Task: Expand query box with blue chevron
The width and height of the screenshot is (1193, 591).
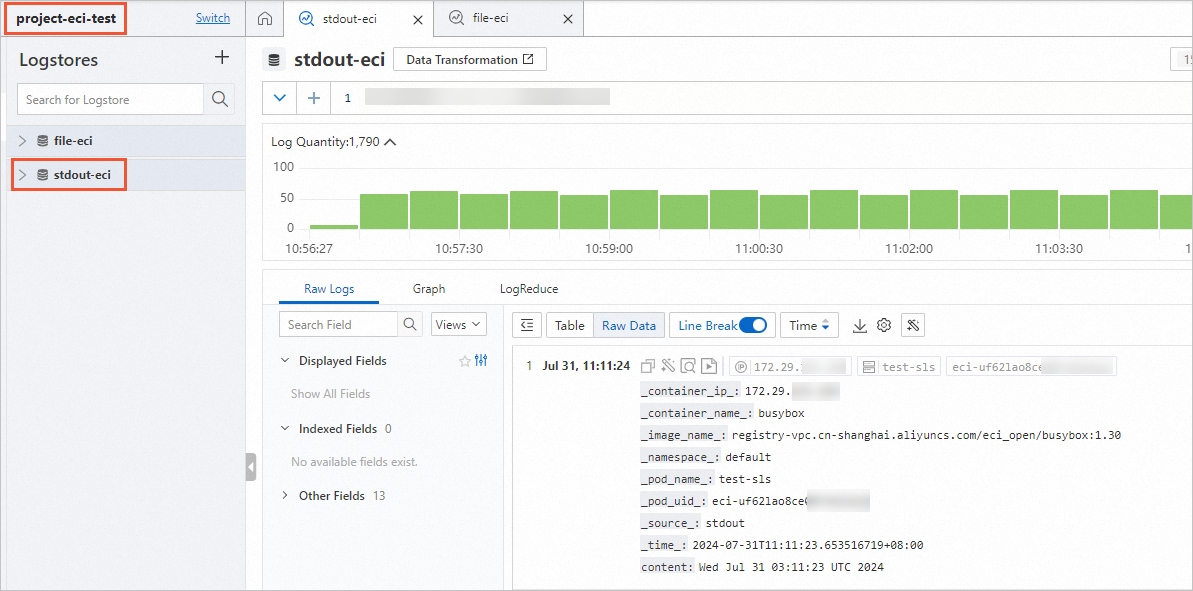Action: 279,98
